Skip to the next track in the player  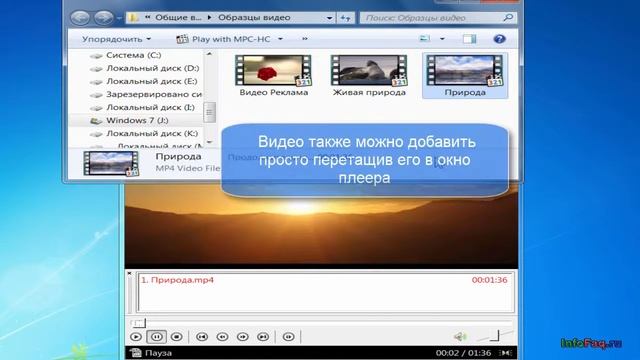pyautogui.click(x=263, y=337)
